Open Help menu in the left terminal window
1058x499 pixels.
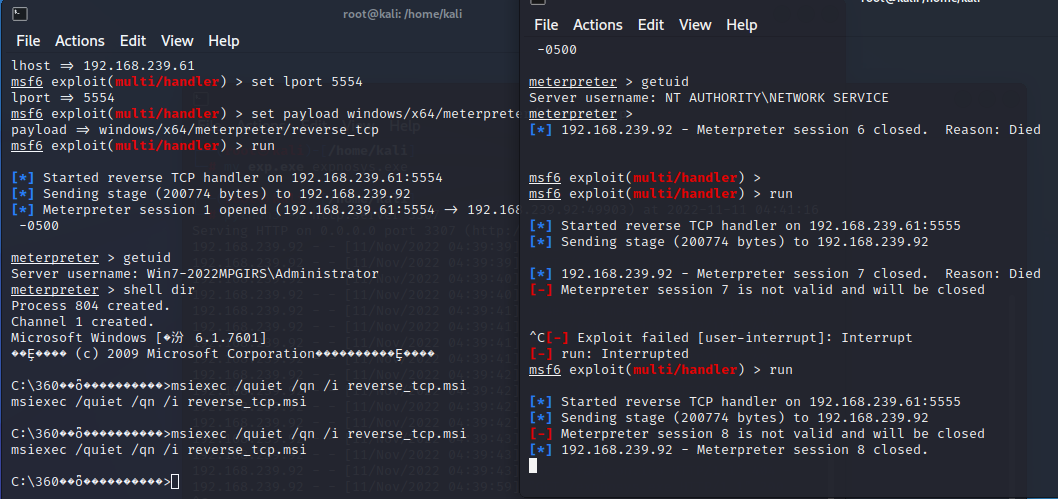pos(224,41)
